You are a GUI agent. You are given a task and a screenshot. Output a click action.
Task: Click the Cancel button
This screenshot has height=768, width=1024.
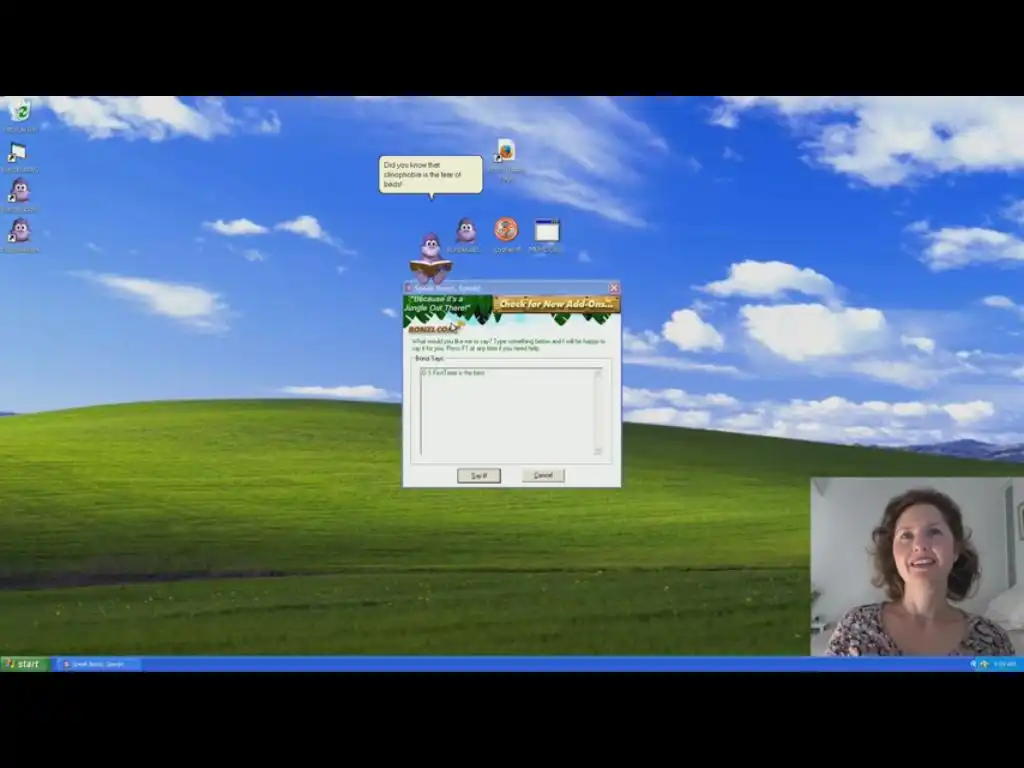coord(543,475)
